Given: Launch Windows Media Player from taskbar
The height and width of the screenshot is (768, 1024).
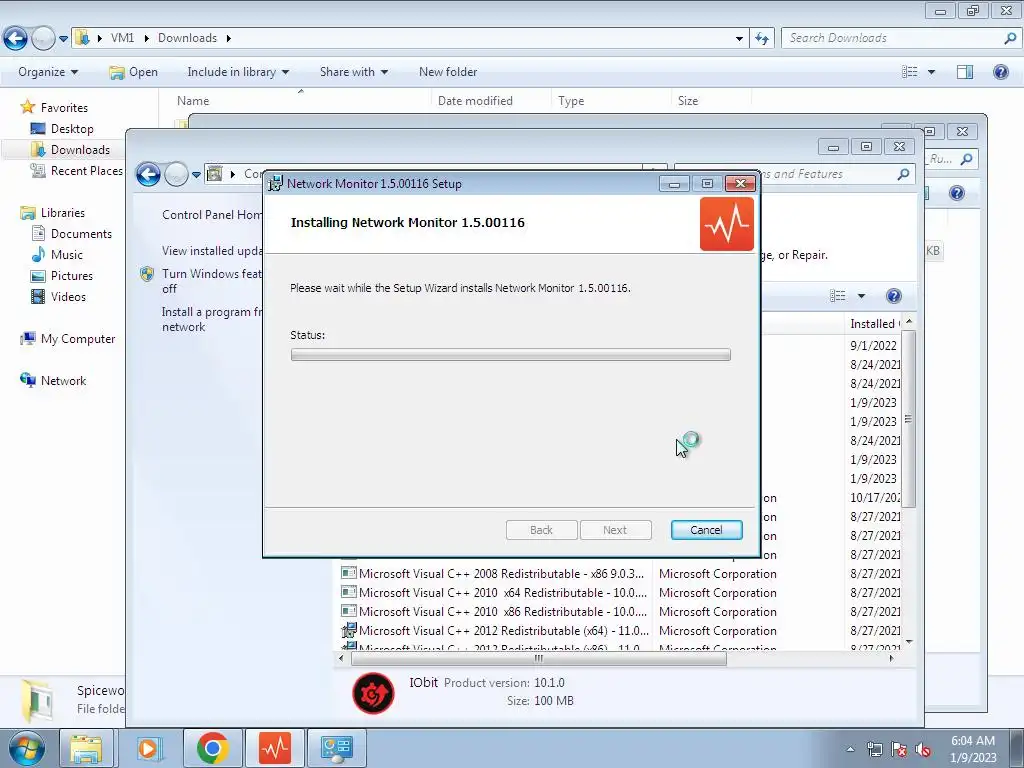Looking at the screenshot, I should click(148, 748).
